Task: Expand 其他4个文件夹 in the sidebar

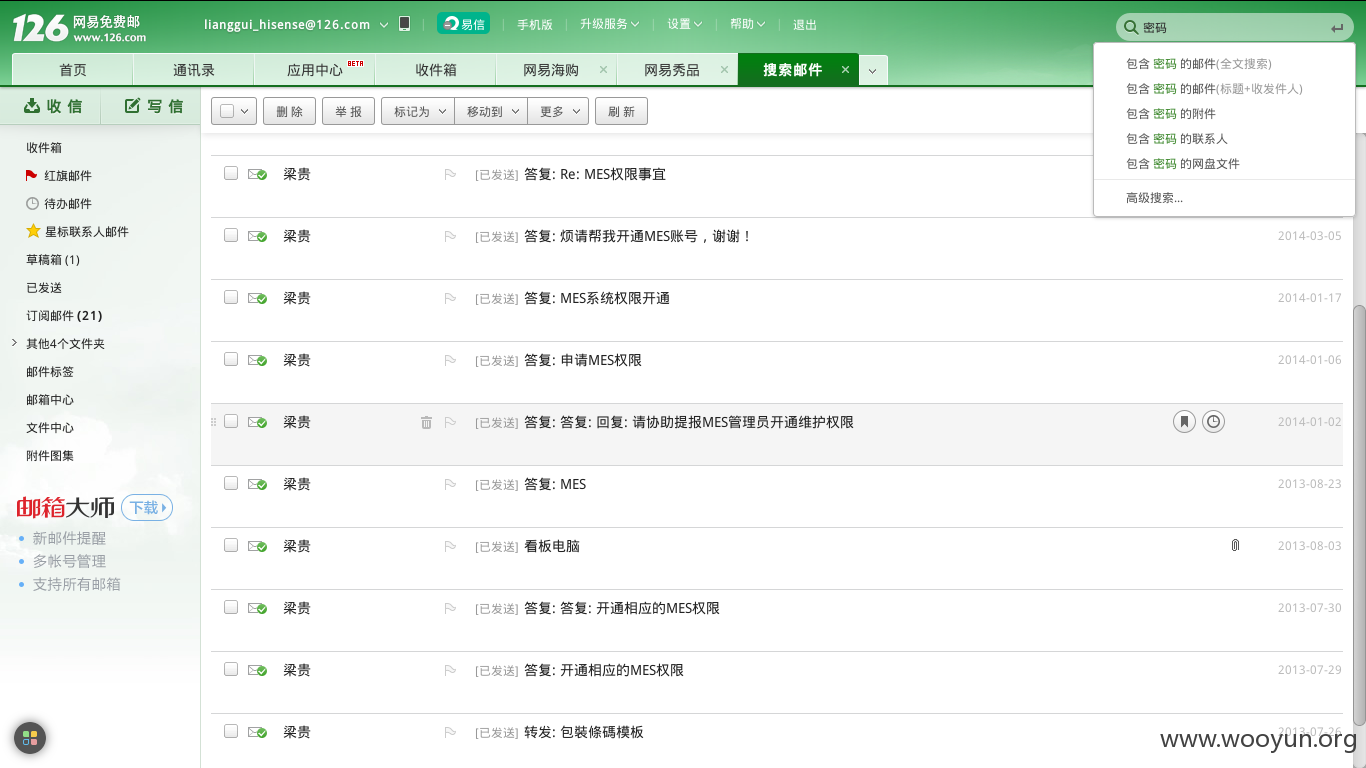Action: pyautogui.click(x=65, y=344)
